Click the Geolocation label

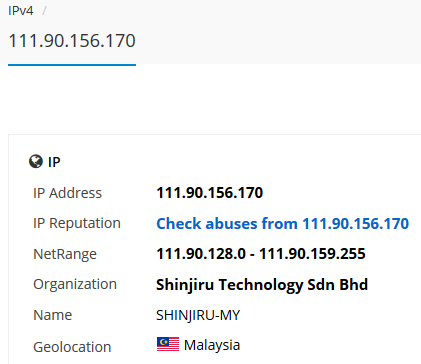(72, 347)
